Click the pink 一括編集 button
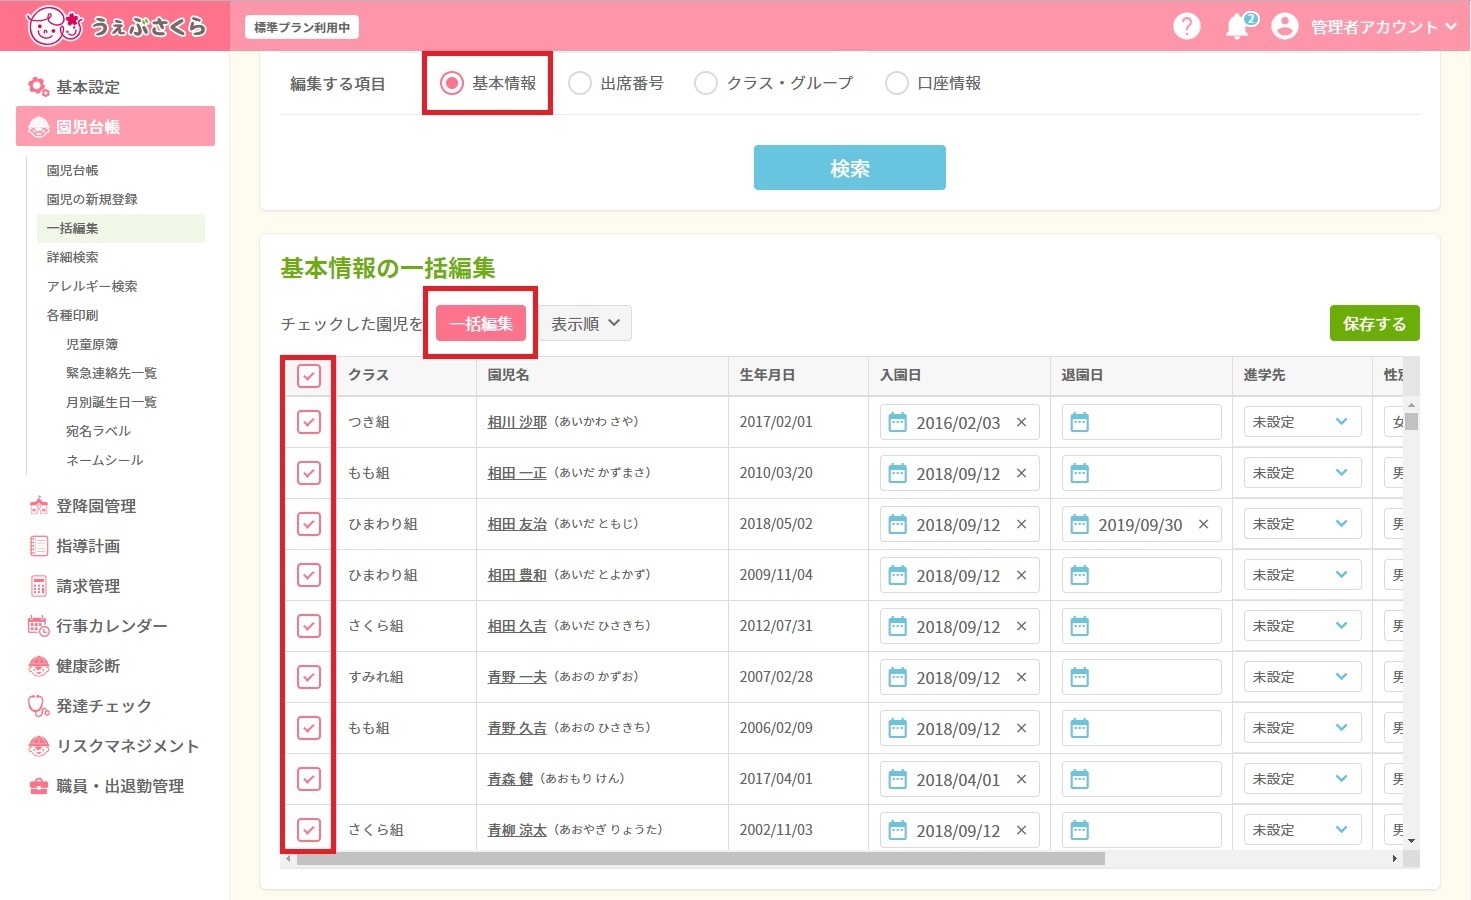1471x900 pixels. pos(481,323)
